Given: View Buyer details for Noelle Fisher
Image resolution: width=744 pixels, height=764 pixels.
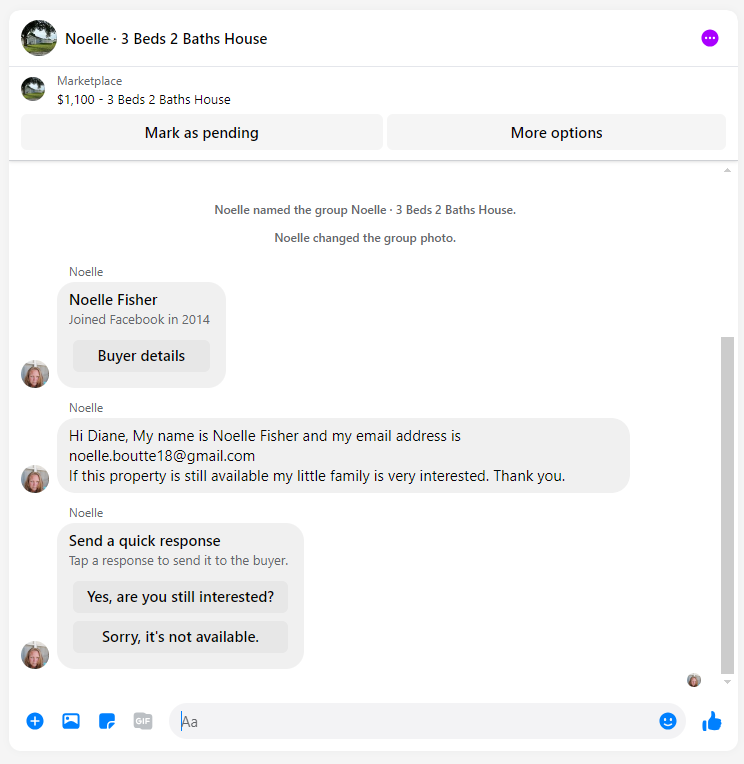Looking at the screenshot, I should pos(141,356).
